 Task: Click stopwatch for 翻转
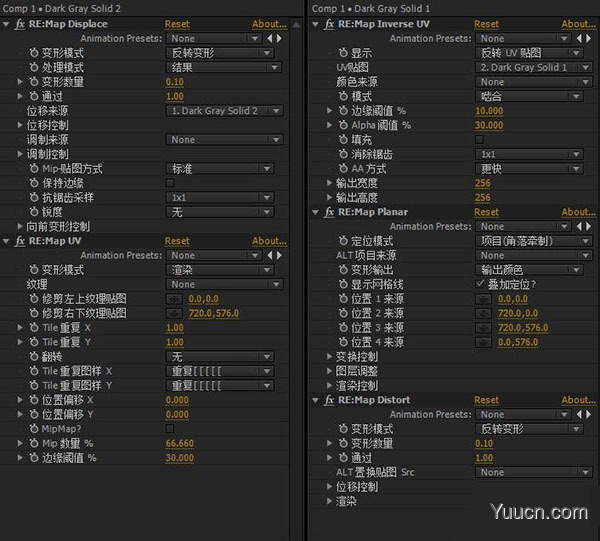34,357
